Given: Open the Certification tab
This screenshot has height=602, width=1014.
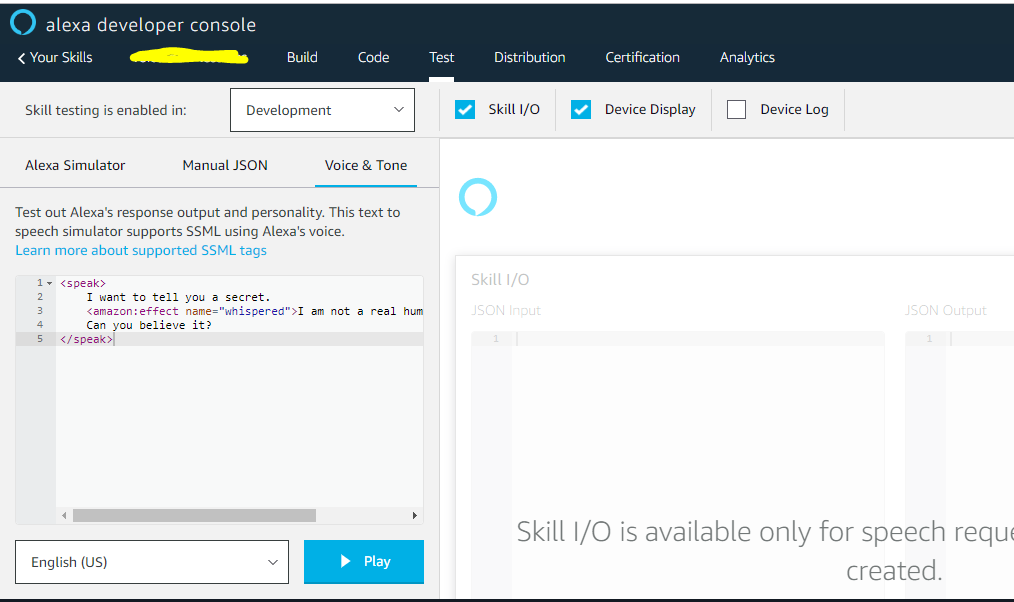Looking at the screenshot, I should coord(642,58).
